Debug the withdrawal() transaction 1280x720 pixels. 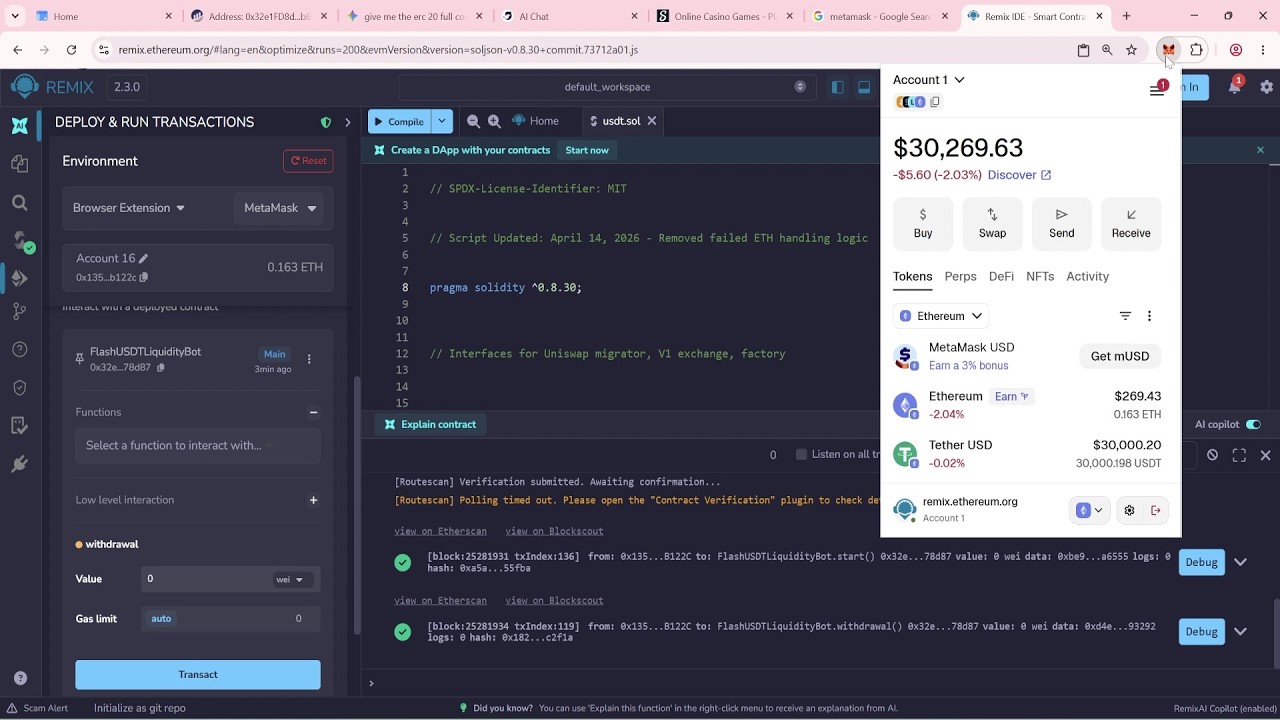point(1201,631)
